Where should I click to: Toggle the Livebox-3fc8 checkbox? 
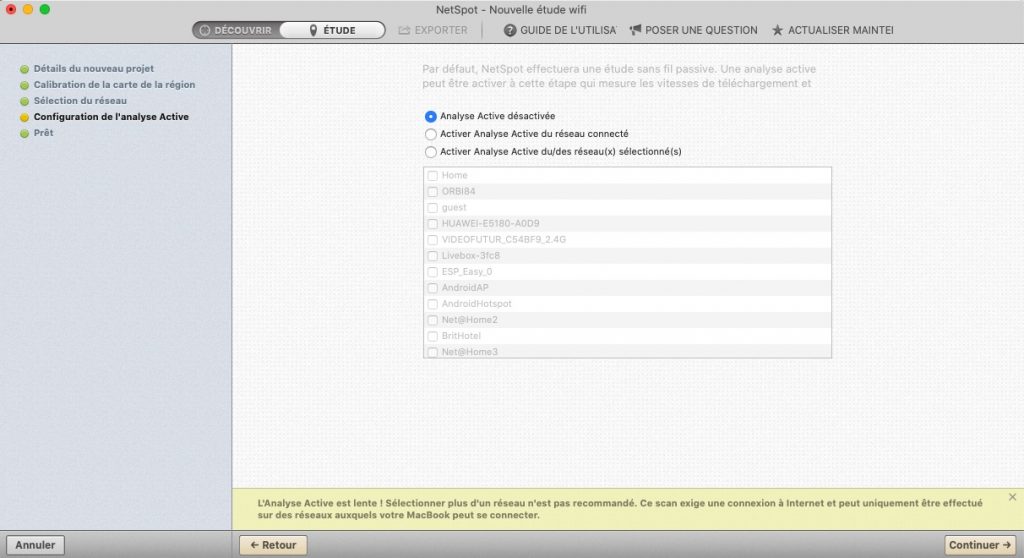pyautogui.click(x=432, y=256)
